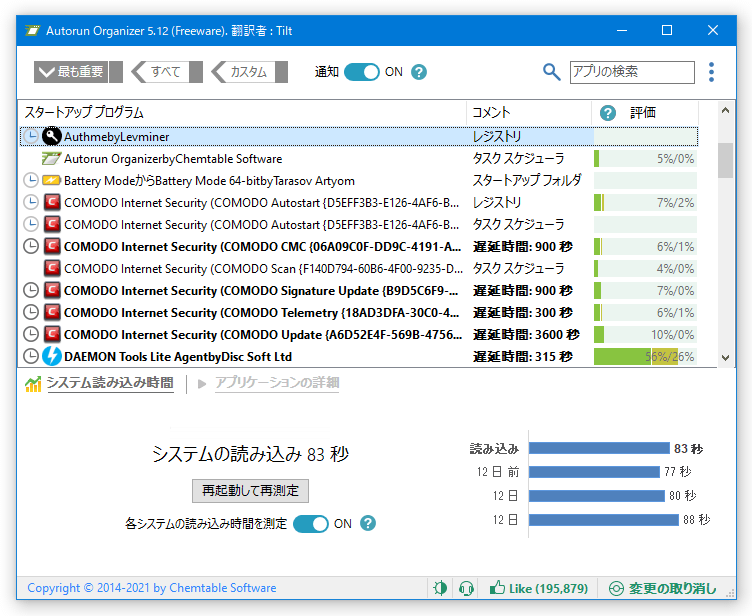This screenshot has height=616, width=752.
Task: Open the three-dot options menu
Action: (x=711, y=72)
